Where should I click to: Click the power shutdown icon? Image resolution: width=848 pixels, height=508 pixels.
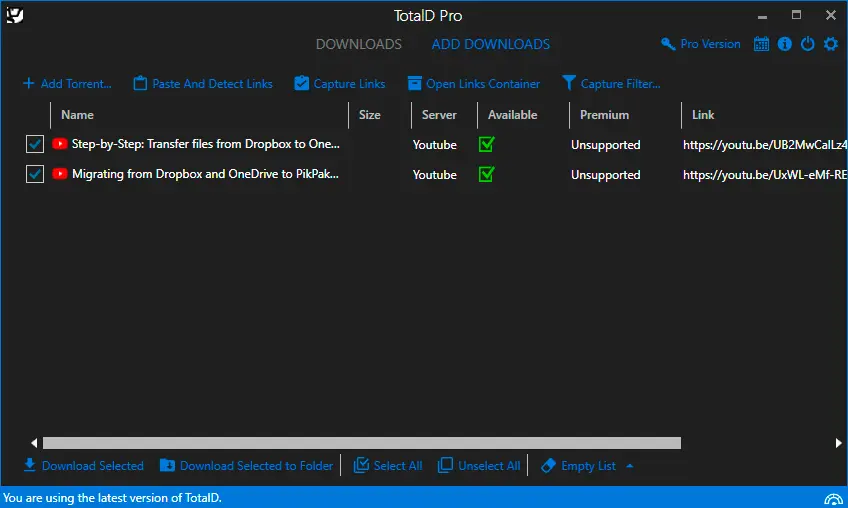coord(807,44)
